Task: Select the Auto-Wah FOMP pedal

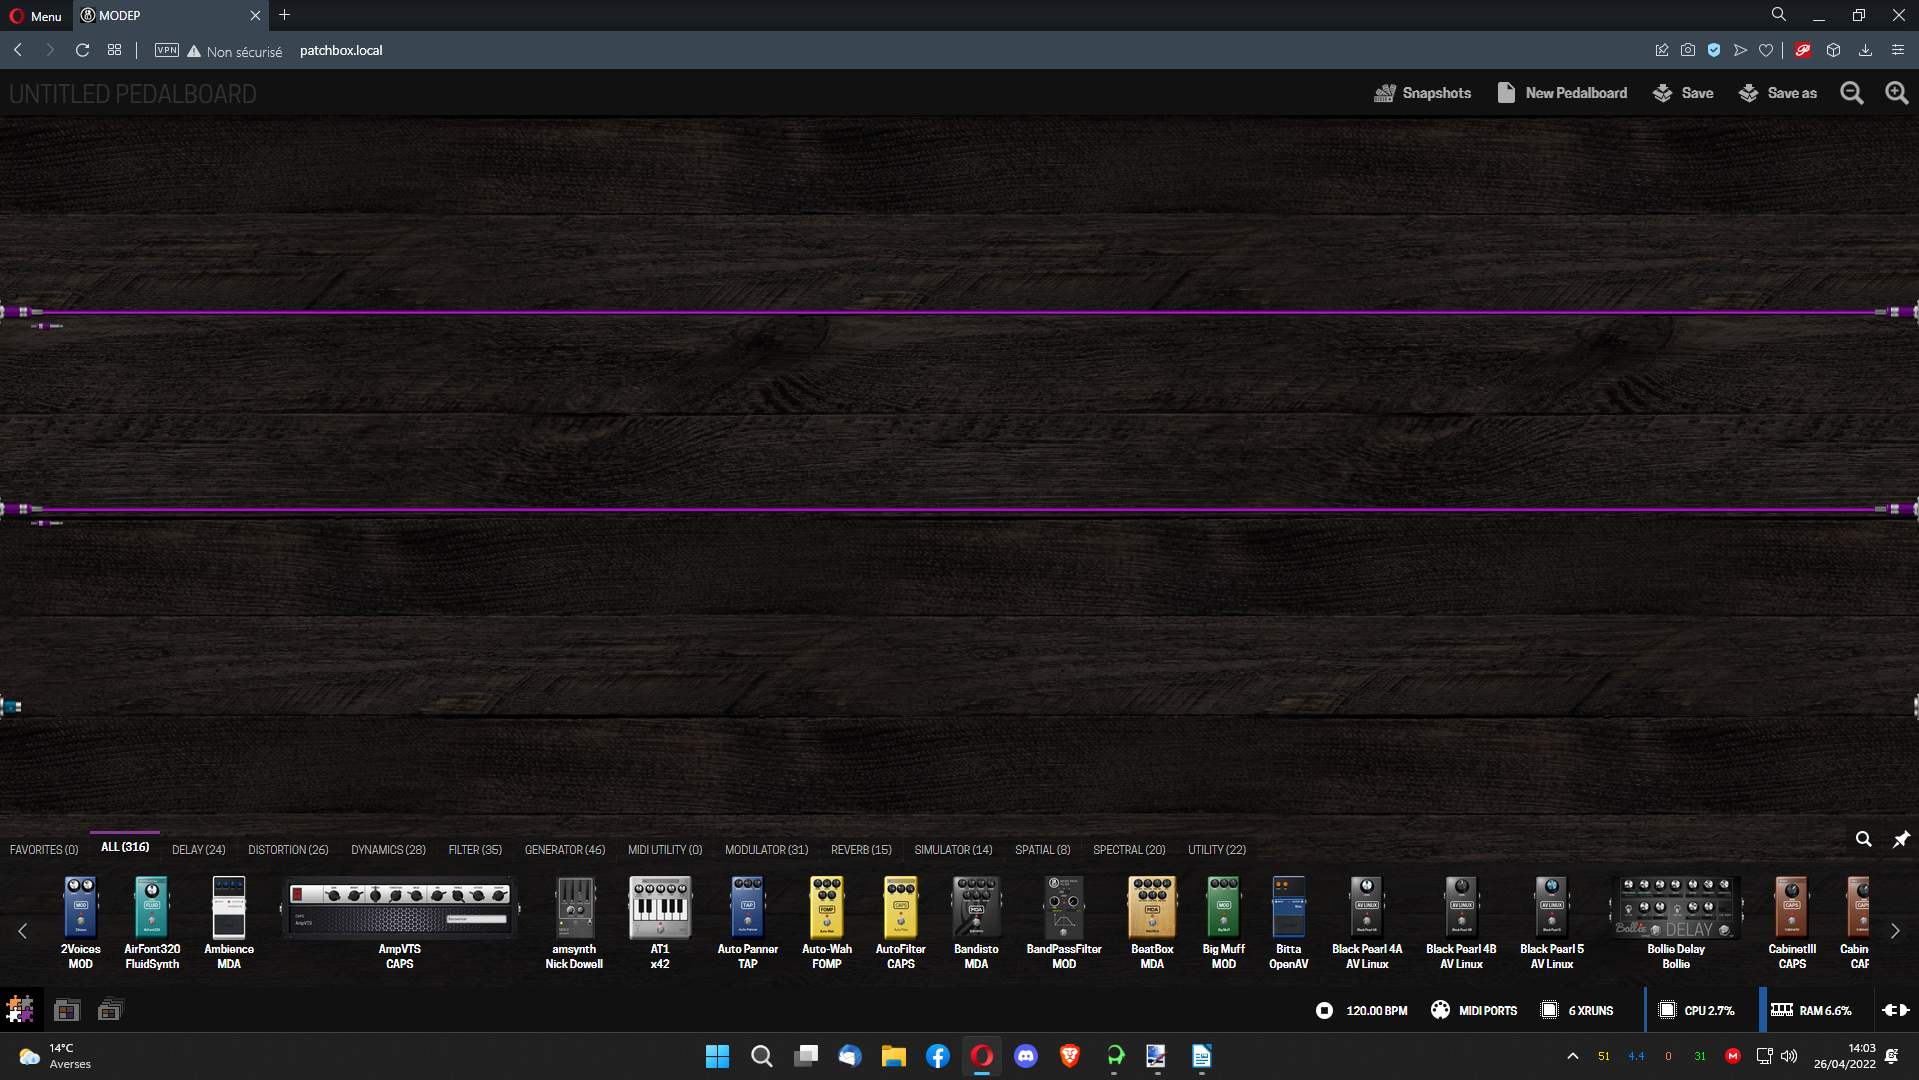Action: coord(827,922)
